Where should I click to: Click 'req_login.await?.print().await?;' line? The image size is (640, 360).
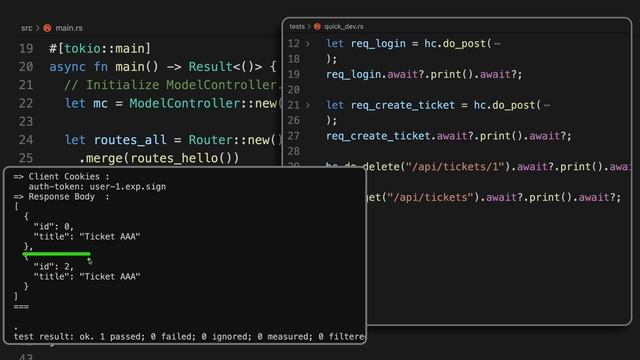(424, 74)
